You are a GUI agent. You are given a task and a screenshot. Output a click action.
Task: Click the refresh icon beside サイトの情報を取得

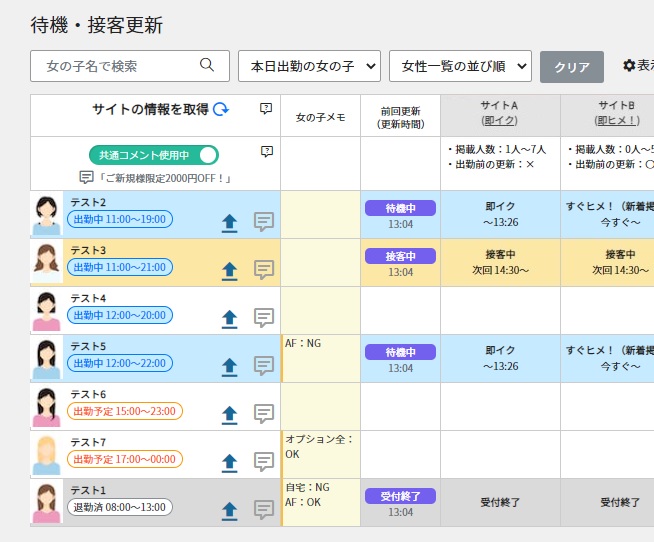coord(221,109)
